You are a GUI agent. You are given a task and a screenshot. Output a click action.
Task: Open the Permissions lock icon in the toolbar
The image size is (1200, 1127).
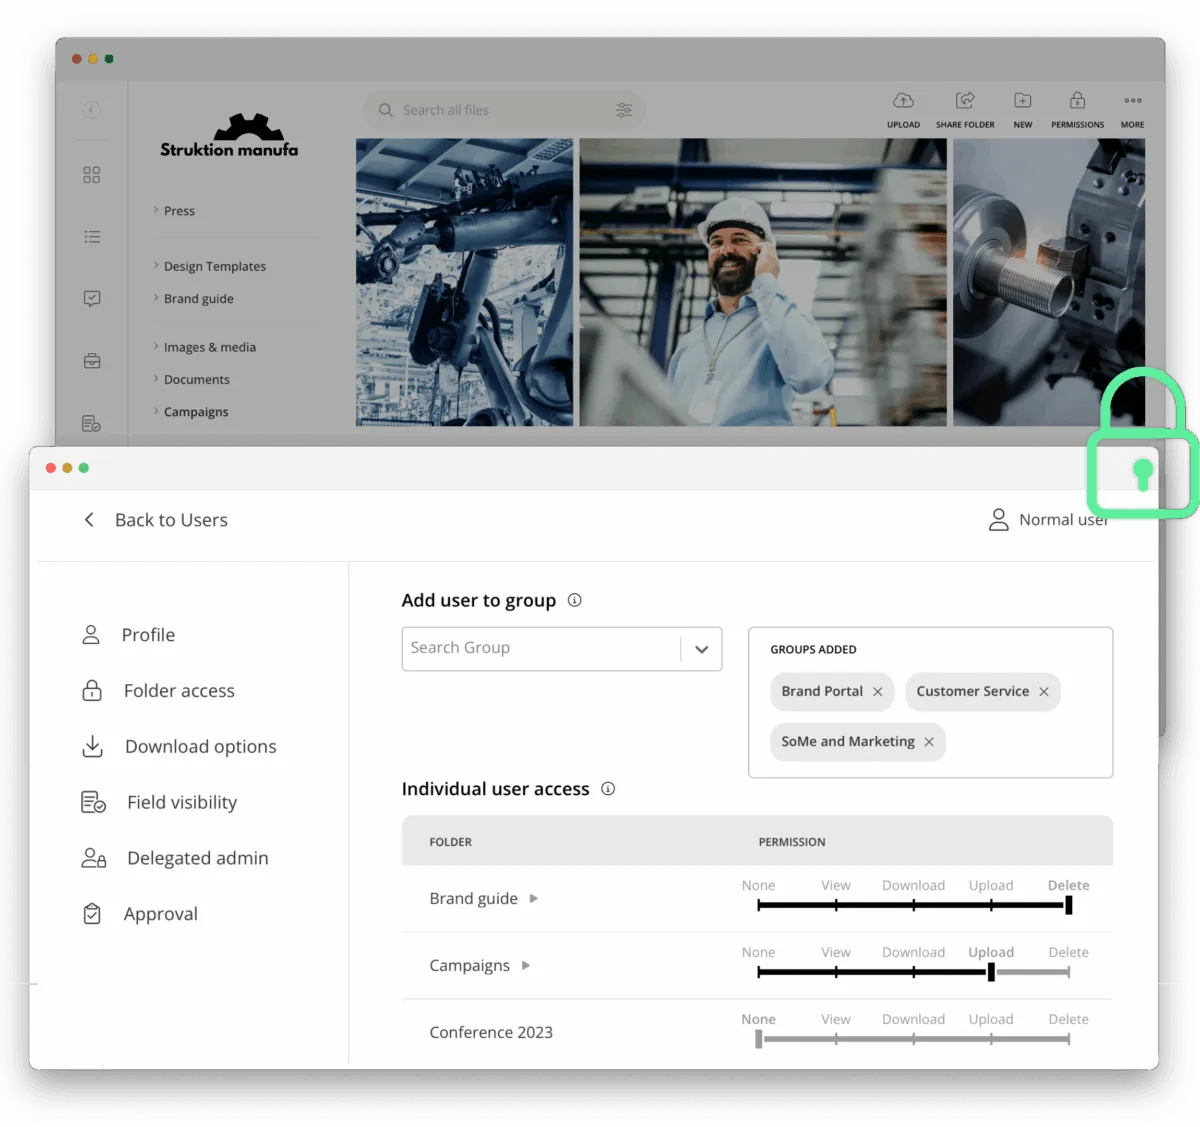(1077, 100)
